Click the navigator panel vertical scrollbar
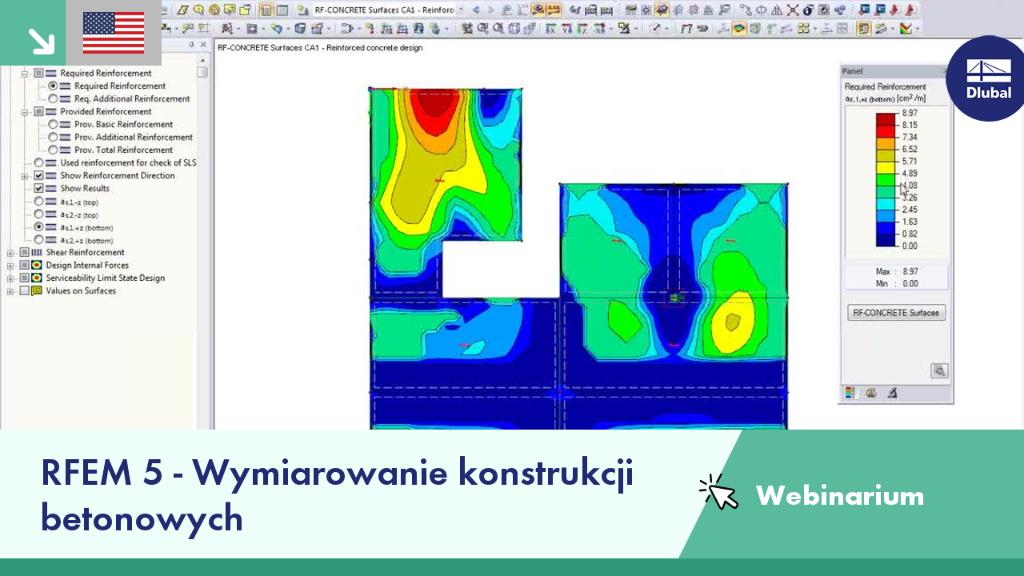Screen dimensions: 1024x576 (x=203, y=242)
